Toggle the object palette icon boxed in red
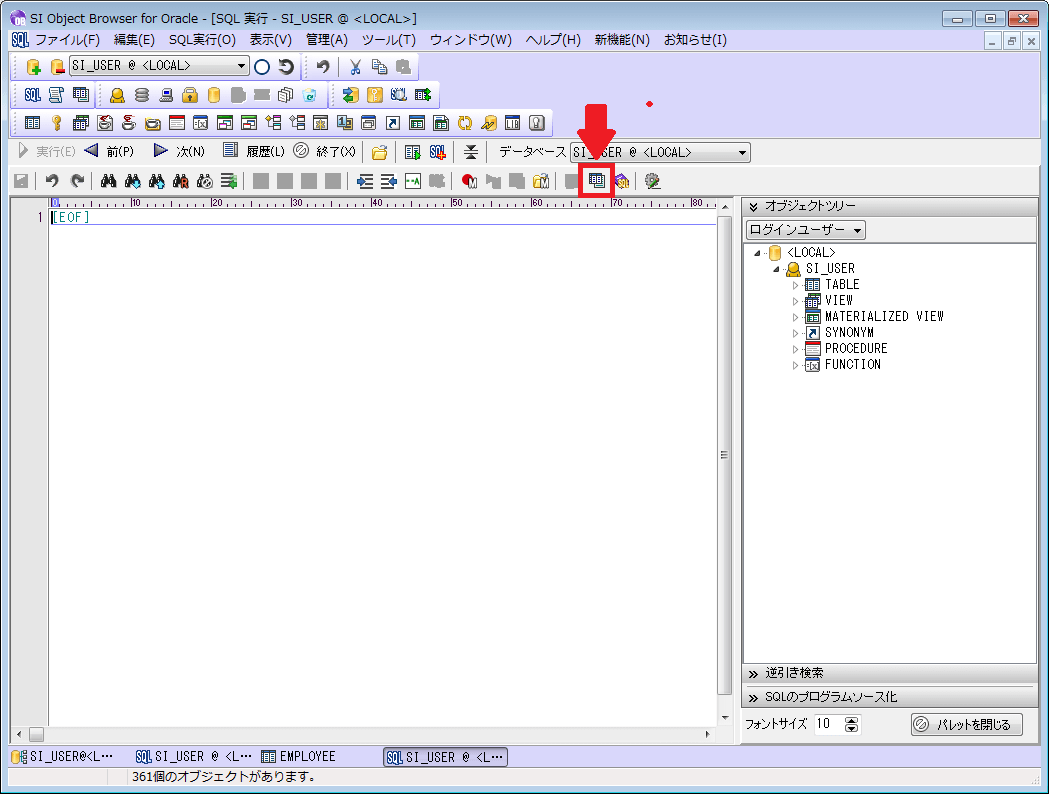1049x794 pixels. 597,181
